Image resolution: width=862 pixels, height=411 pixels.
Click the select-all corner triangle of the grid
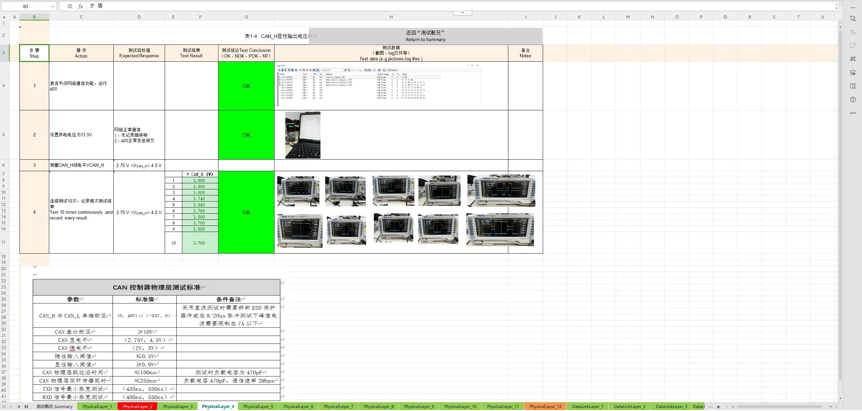pos(5,17)
